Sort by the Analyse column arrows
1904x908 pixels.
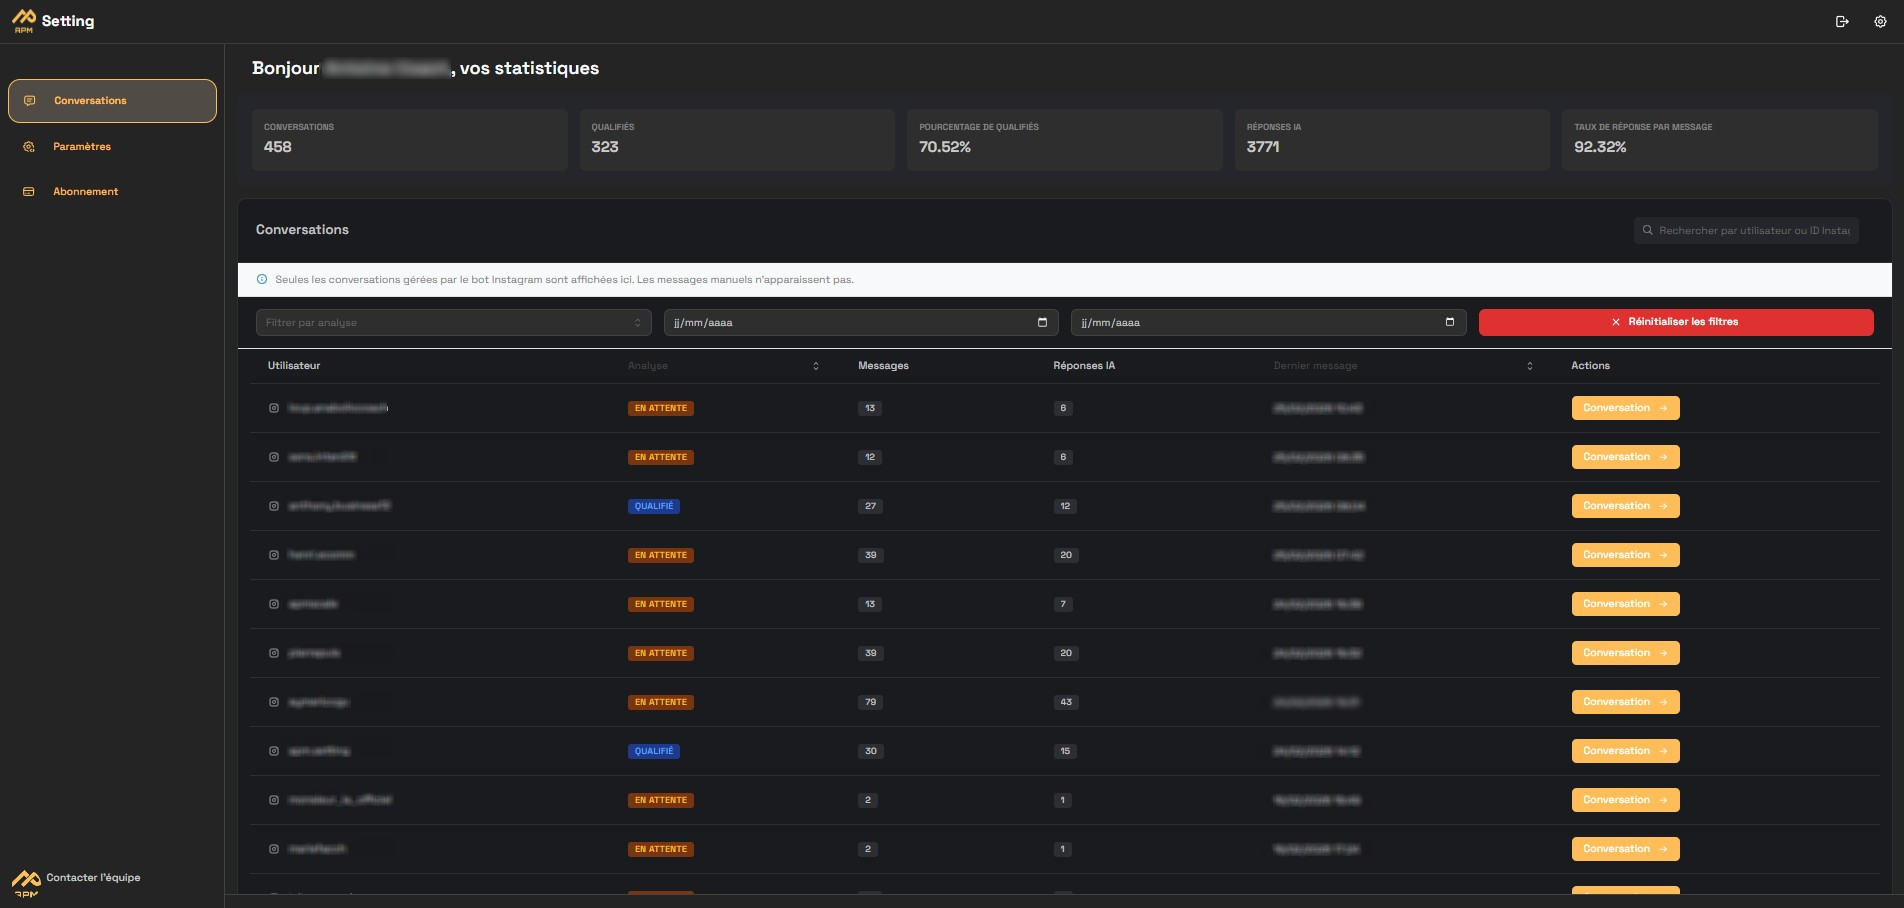click(815, 366)
